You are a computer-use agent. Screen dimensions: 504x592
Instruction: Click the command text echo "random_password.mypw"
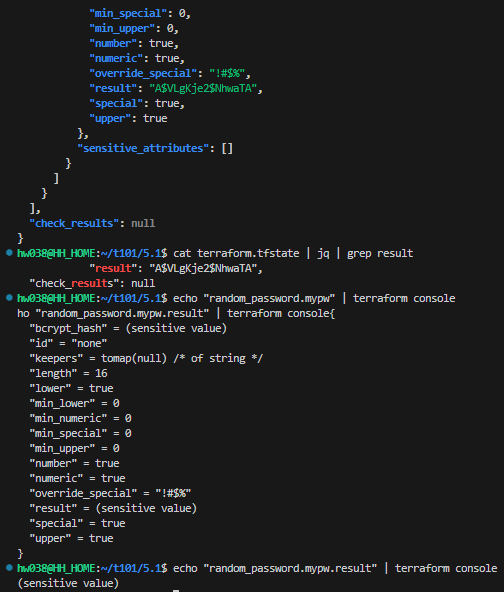click(x=254, y=298)
